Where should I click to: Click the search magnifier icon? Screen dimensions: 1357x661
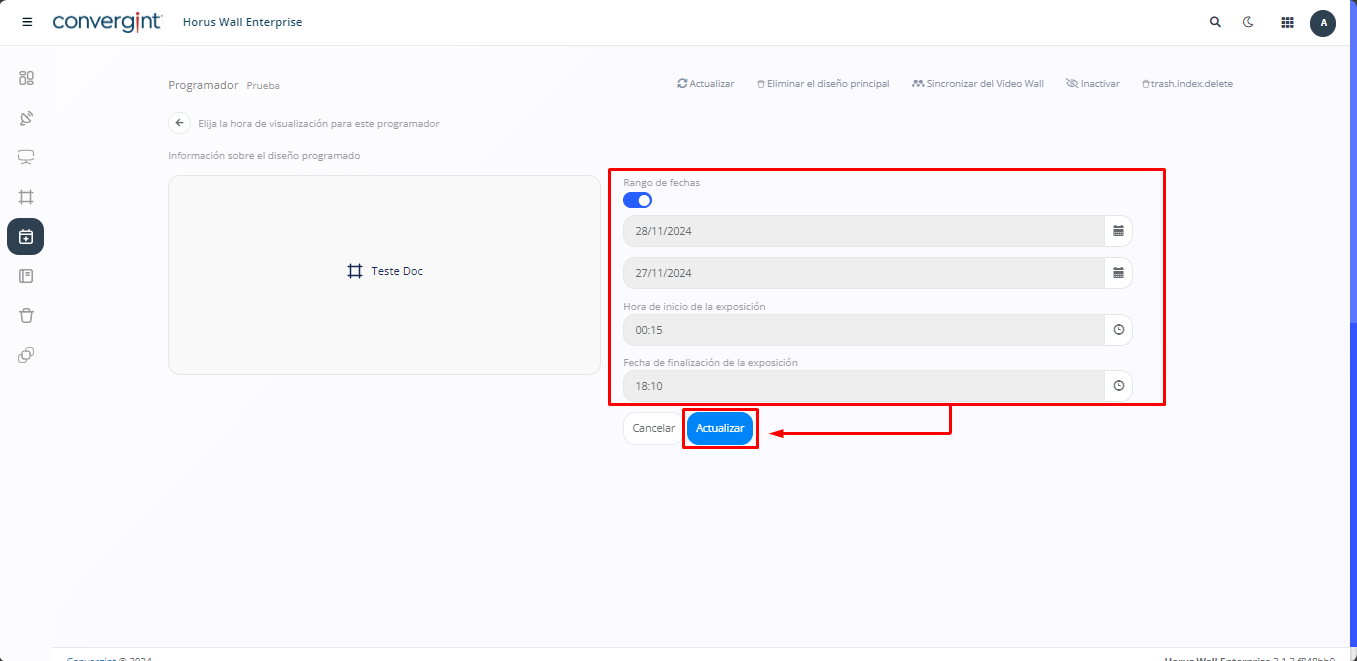click(x=1215, y=22)
